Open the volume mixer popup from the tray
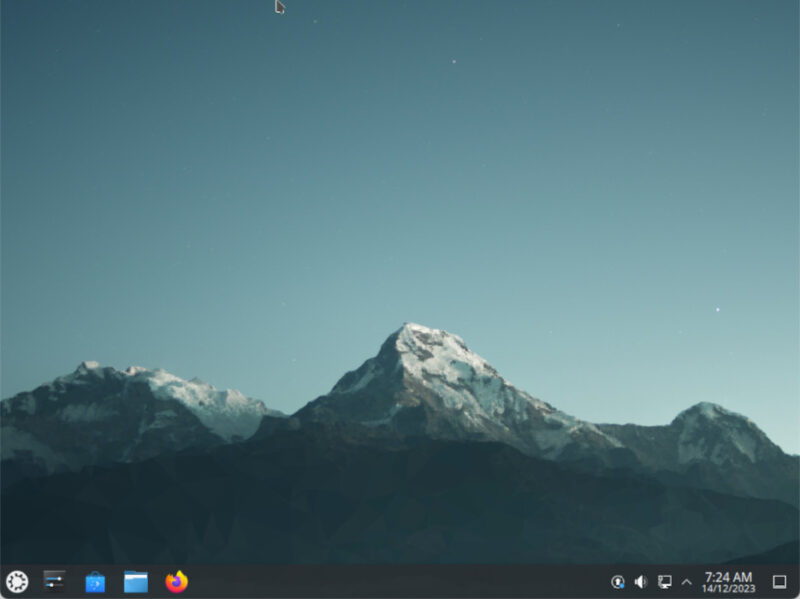 pyautogui.click(x=641, y=579)
